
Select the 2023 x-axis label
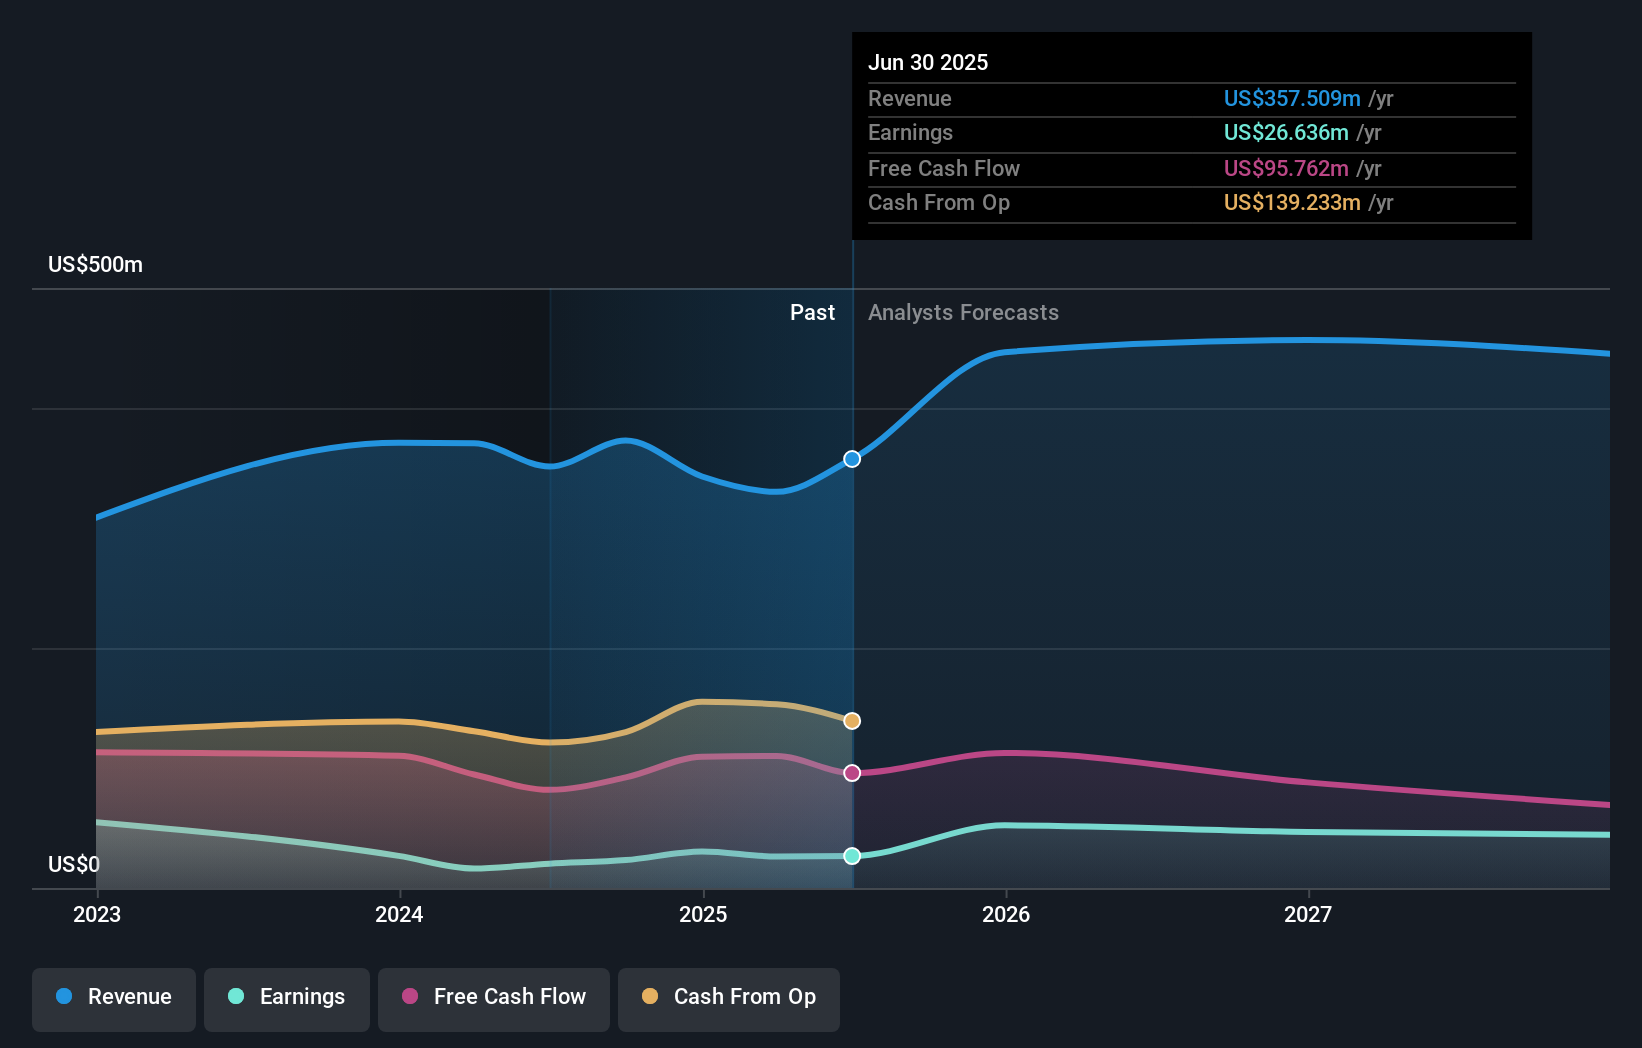pyautogui.click(x=97, y=915)
